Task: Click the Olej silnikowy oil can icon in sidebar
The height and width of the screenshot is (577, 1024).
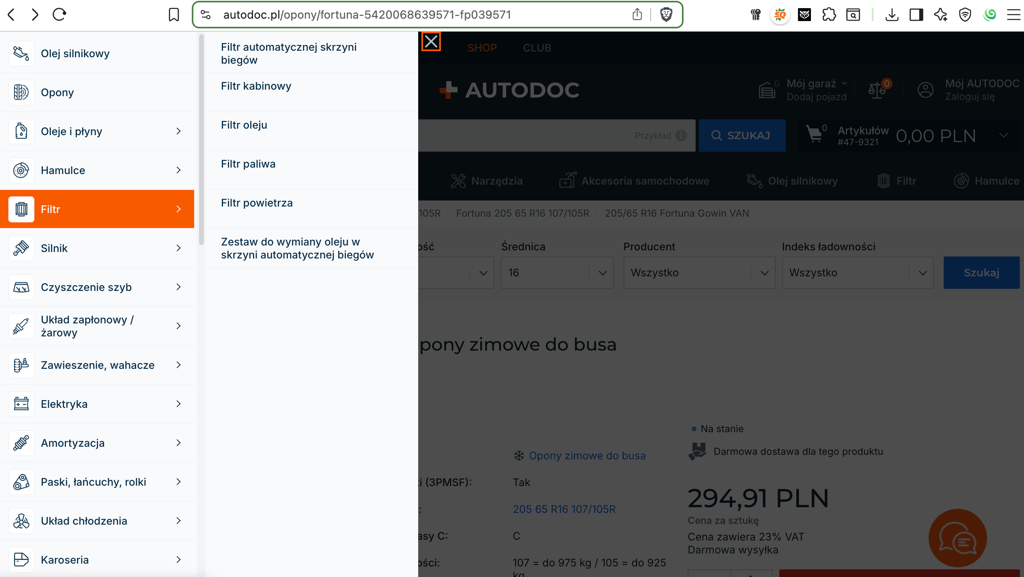Action: tap(21, 54)
